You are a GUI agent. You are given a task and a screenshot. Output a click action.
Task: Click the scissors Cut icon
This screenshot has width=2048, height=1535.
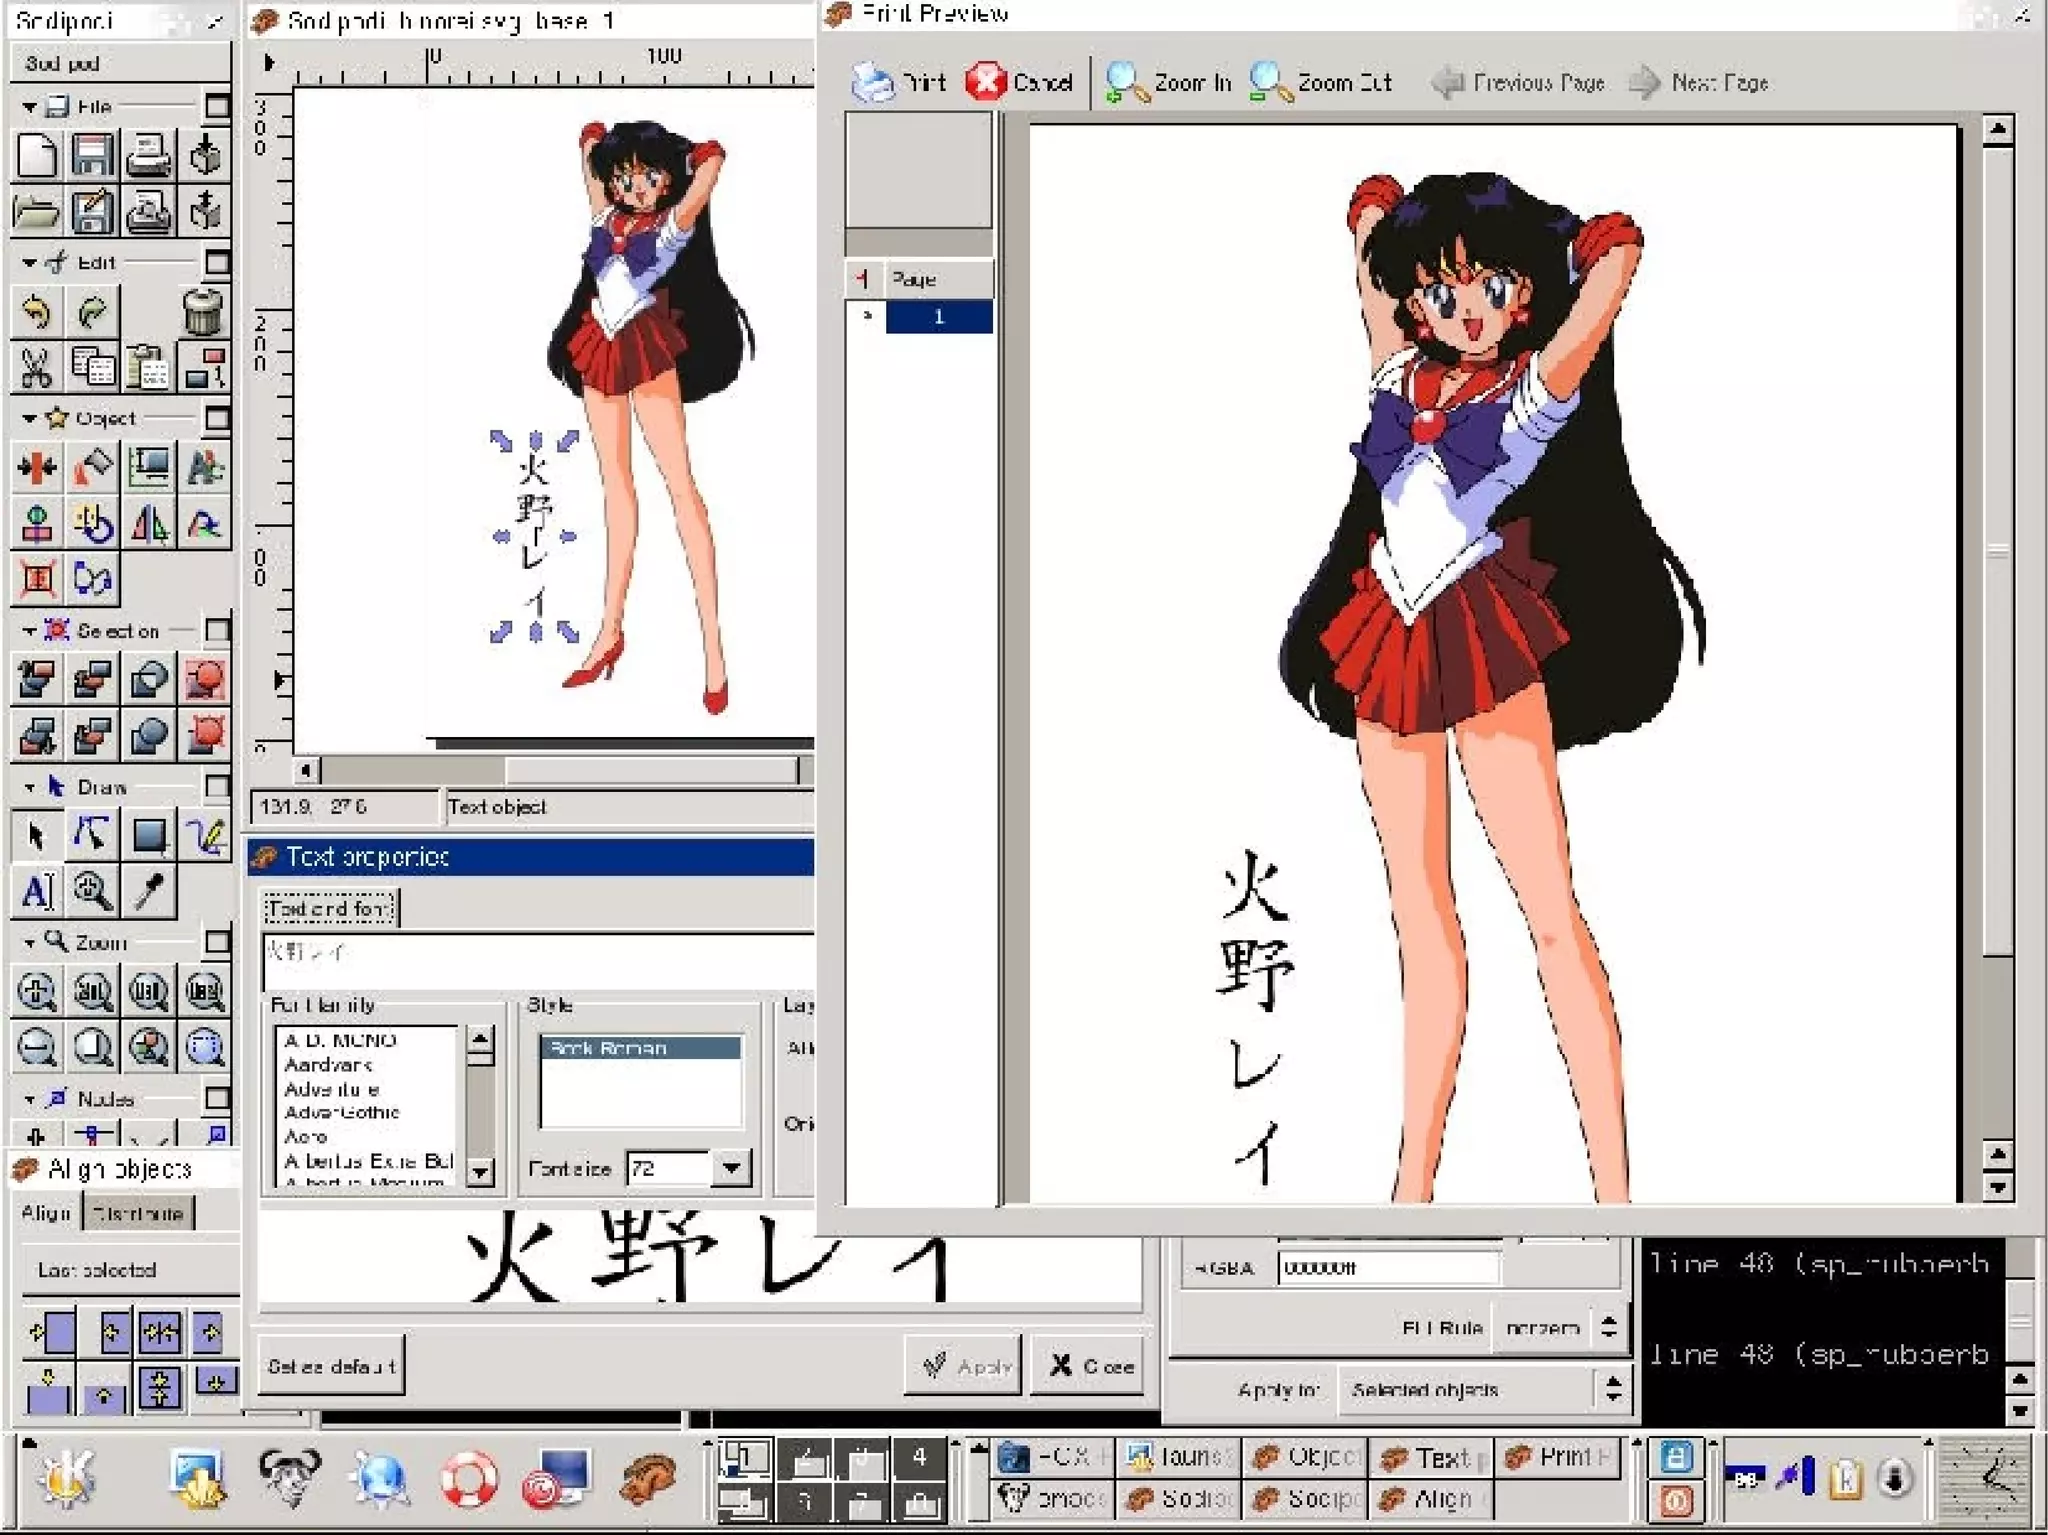pyautogui.click(x=37, y=368)
